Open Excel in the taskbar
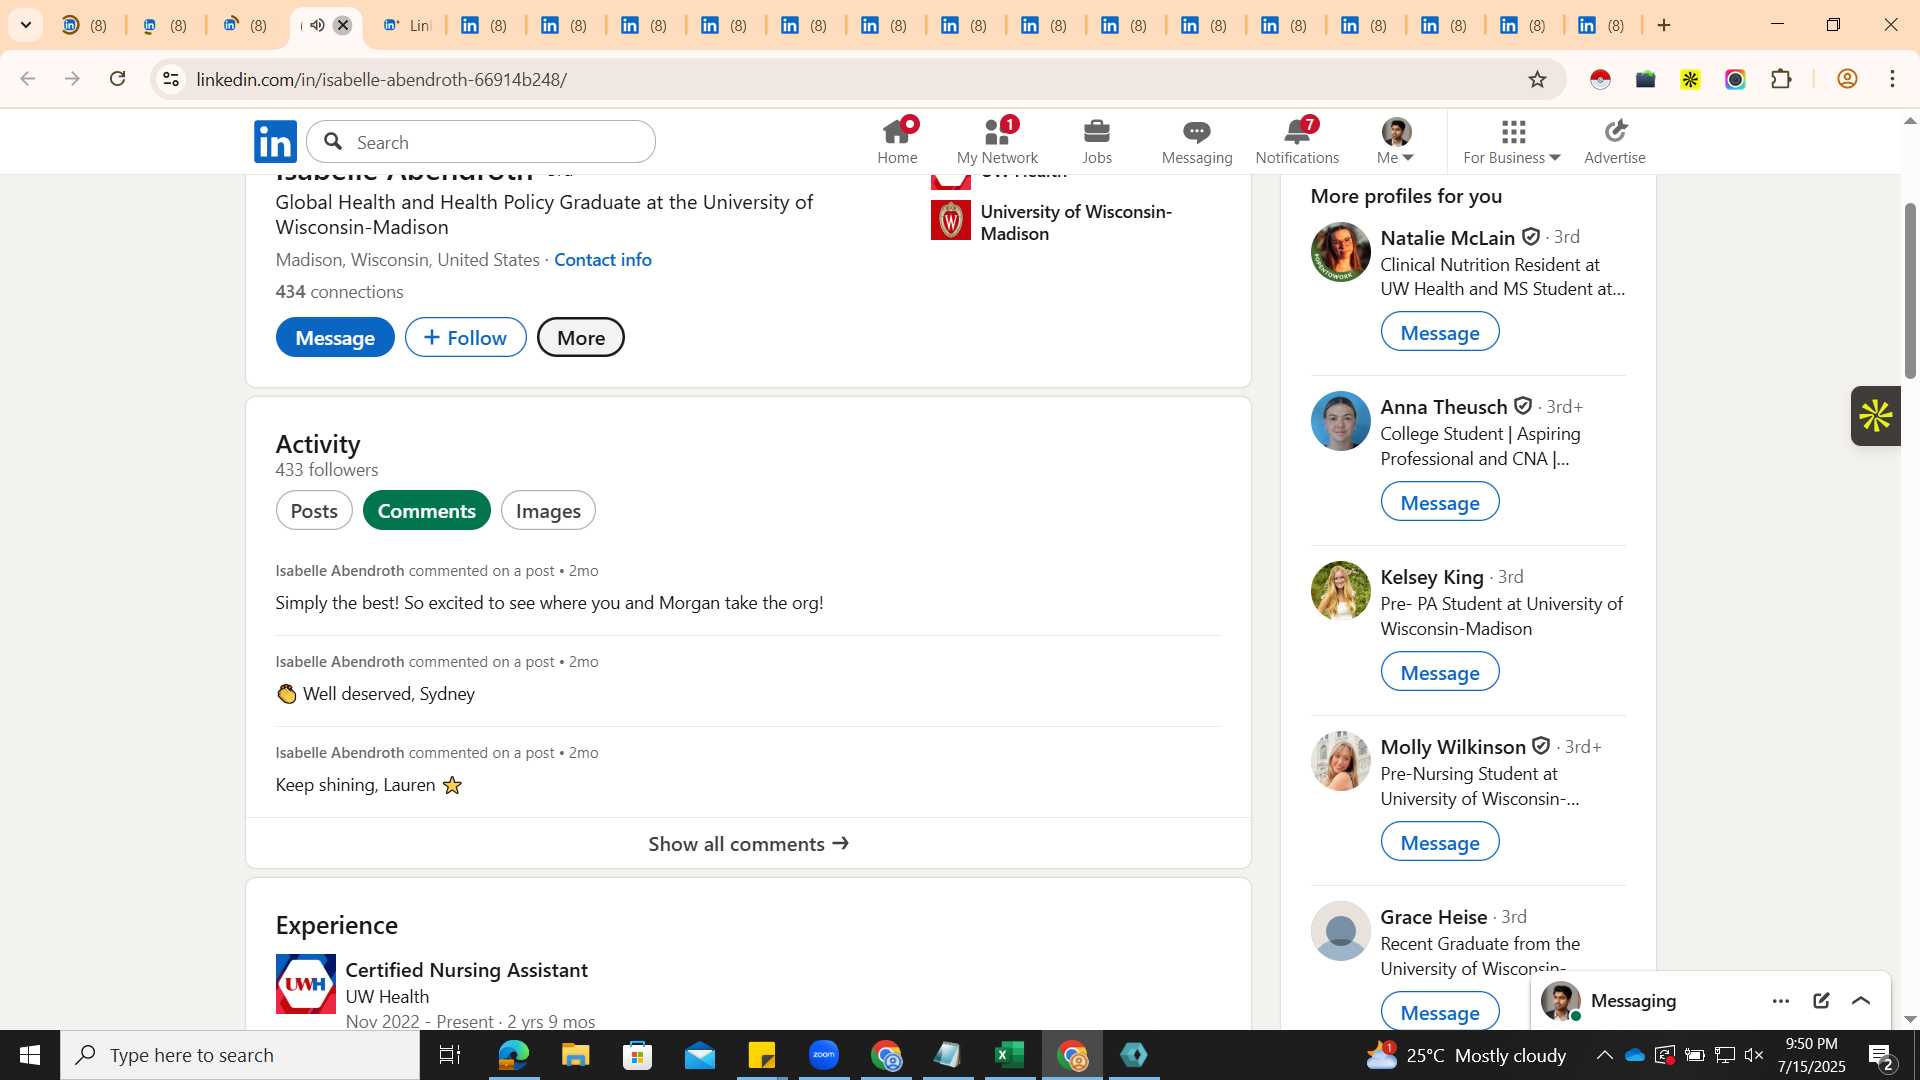The width and height of the screenshot is (1920, 1080). [1009, 1055]
